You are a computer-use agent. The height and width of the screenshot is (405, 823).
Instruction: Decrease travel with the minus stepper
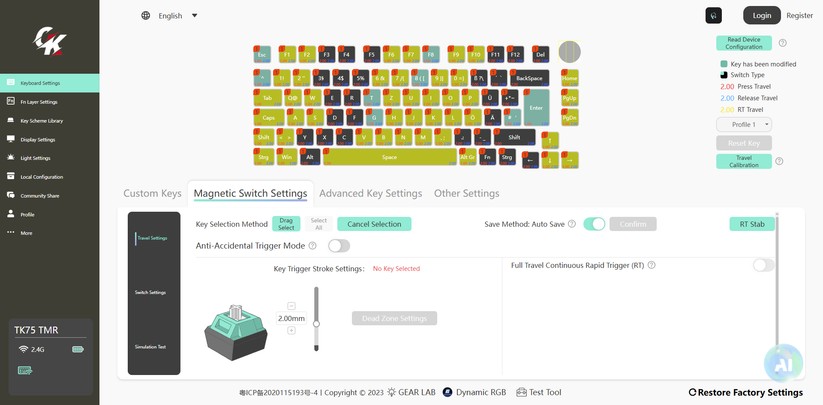click(x=291, y=306)
